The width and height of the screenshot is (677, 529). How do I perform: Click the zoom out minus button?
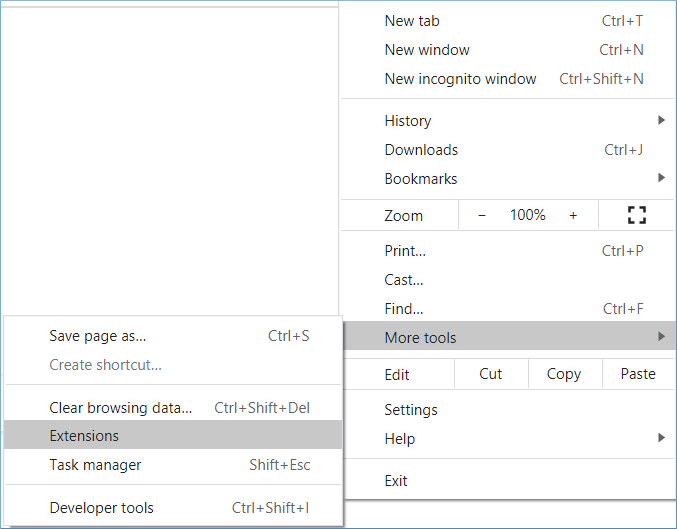(x=482, y=215)
